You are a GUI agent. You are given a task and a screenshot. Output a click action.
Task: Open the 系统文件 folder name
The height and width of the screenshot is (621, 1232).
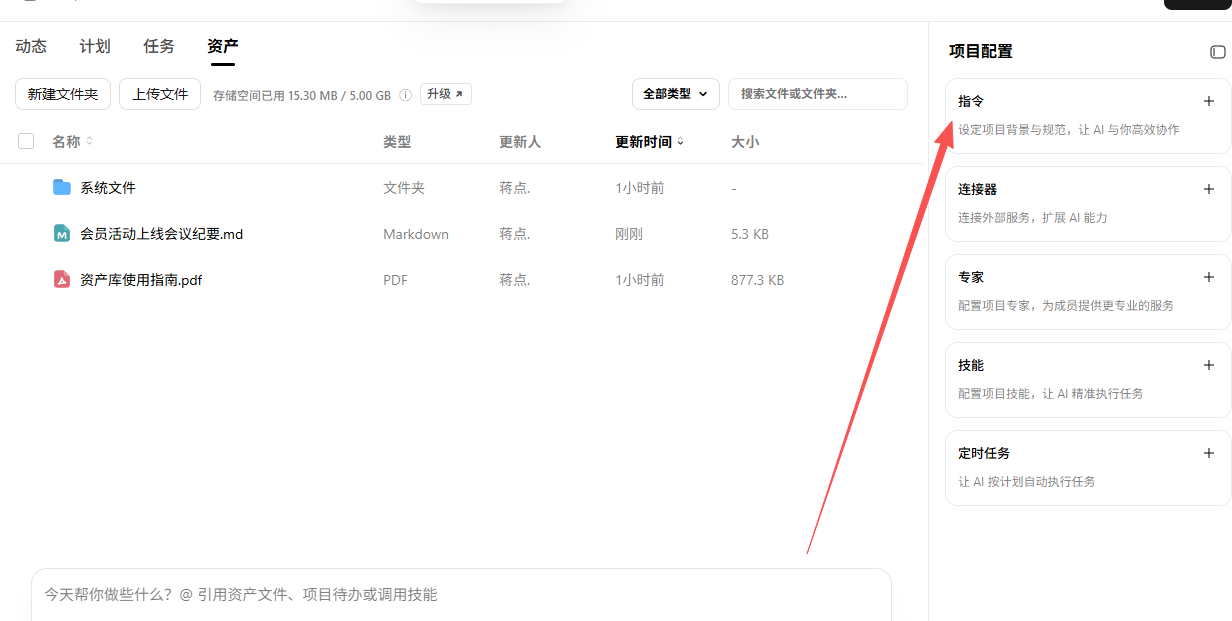pyautogui.click(x=108, y=187)
